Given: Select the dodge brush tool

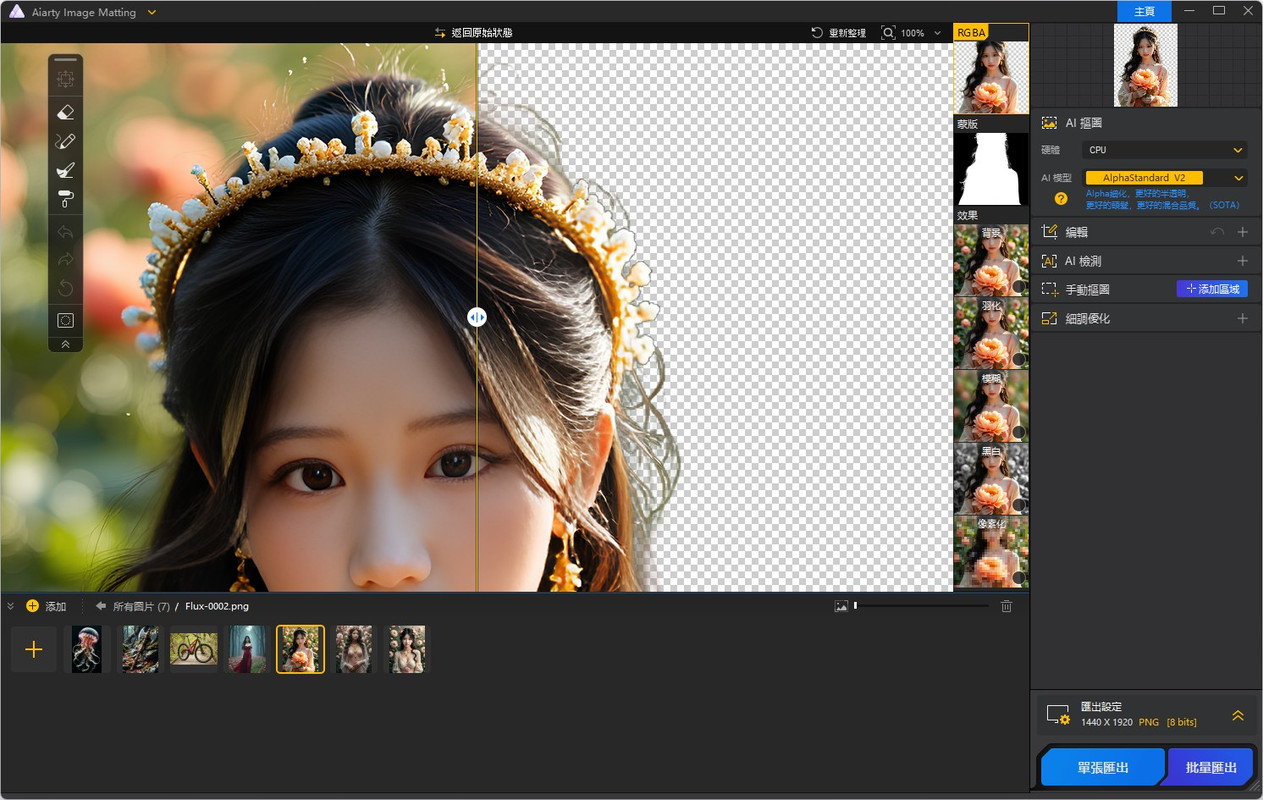Looking at the screenshot, I should click(x=65, y=170).
